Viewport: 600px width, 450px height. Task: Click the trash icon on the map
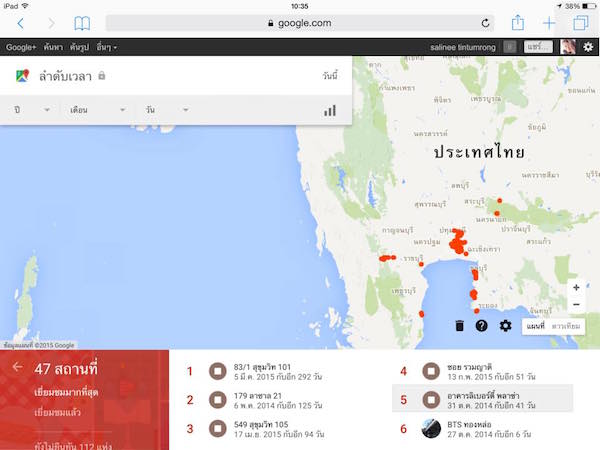pyautogui.click(x=459, y=326)
